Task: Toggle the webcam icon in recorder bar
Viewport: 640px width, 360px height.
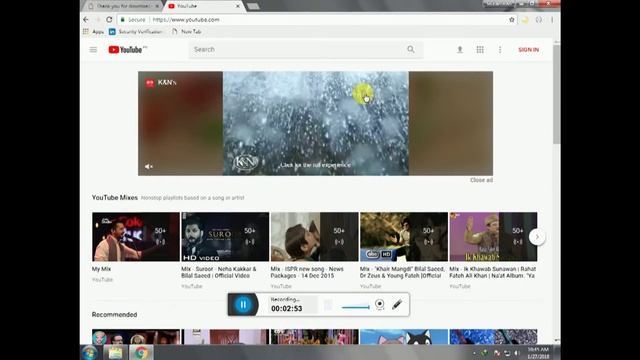Action: [x=380, y=304]
